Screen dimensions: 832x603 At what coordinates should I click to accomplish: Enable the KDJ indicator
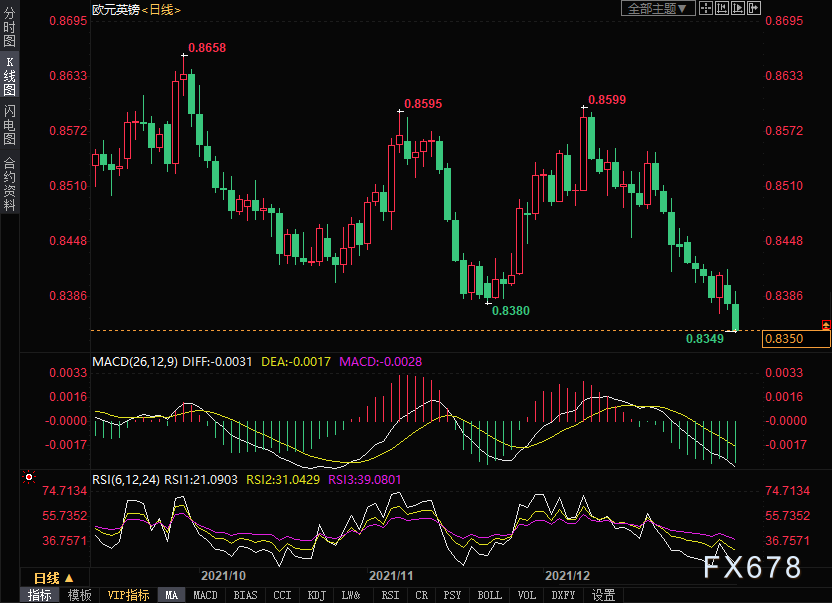pyautogui.click(x=316, y=595)
